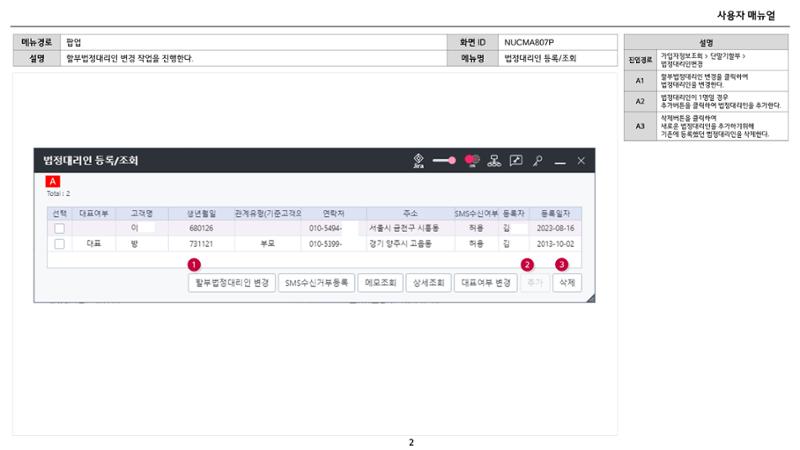Click address 서울시 금천구 시흥동
The height and width of the screenshot is (450, 800).
[x=404, y=228]
